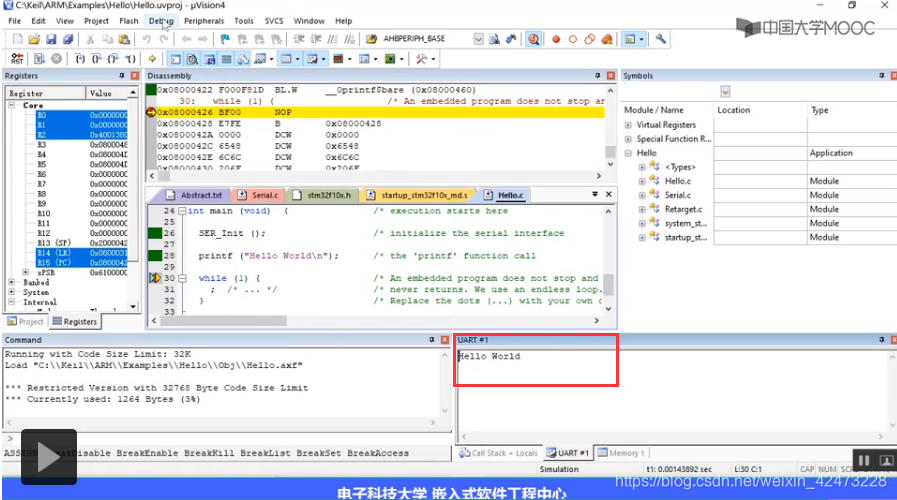897x500 pixels.
Task: Open the Debug menu
Action: tap(161, 21)
